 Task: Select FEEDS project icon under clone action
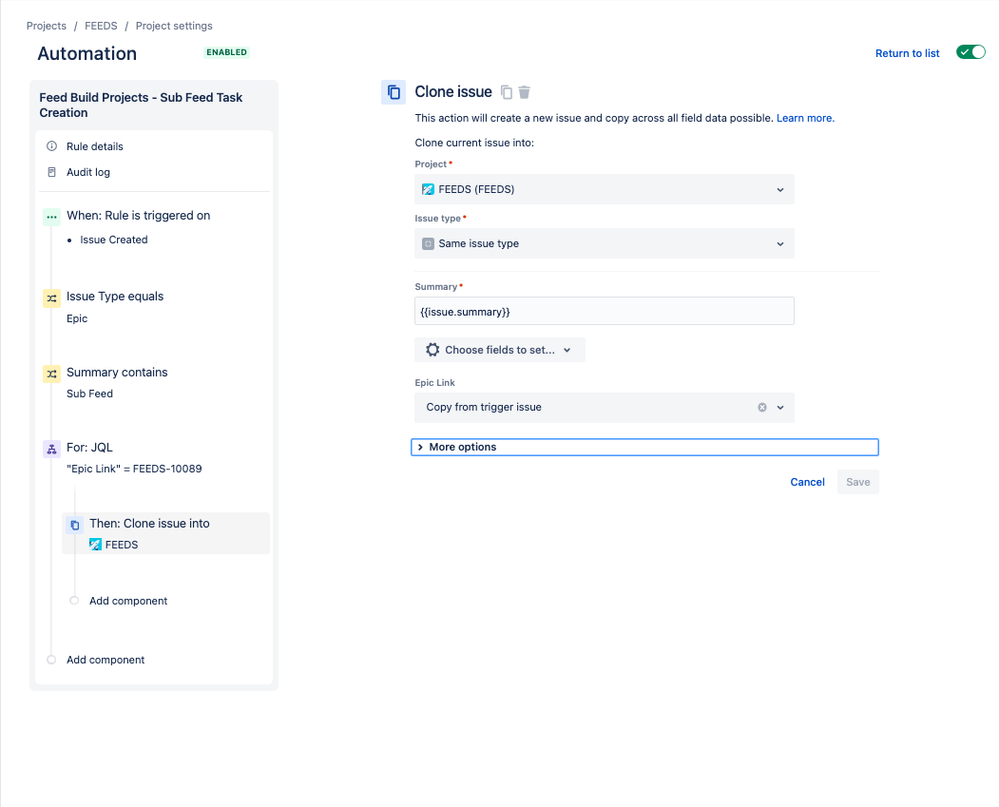pyautogui.click(x=95, y=545)
